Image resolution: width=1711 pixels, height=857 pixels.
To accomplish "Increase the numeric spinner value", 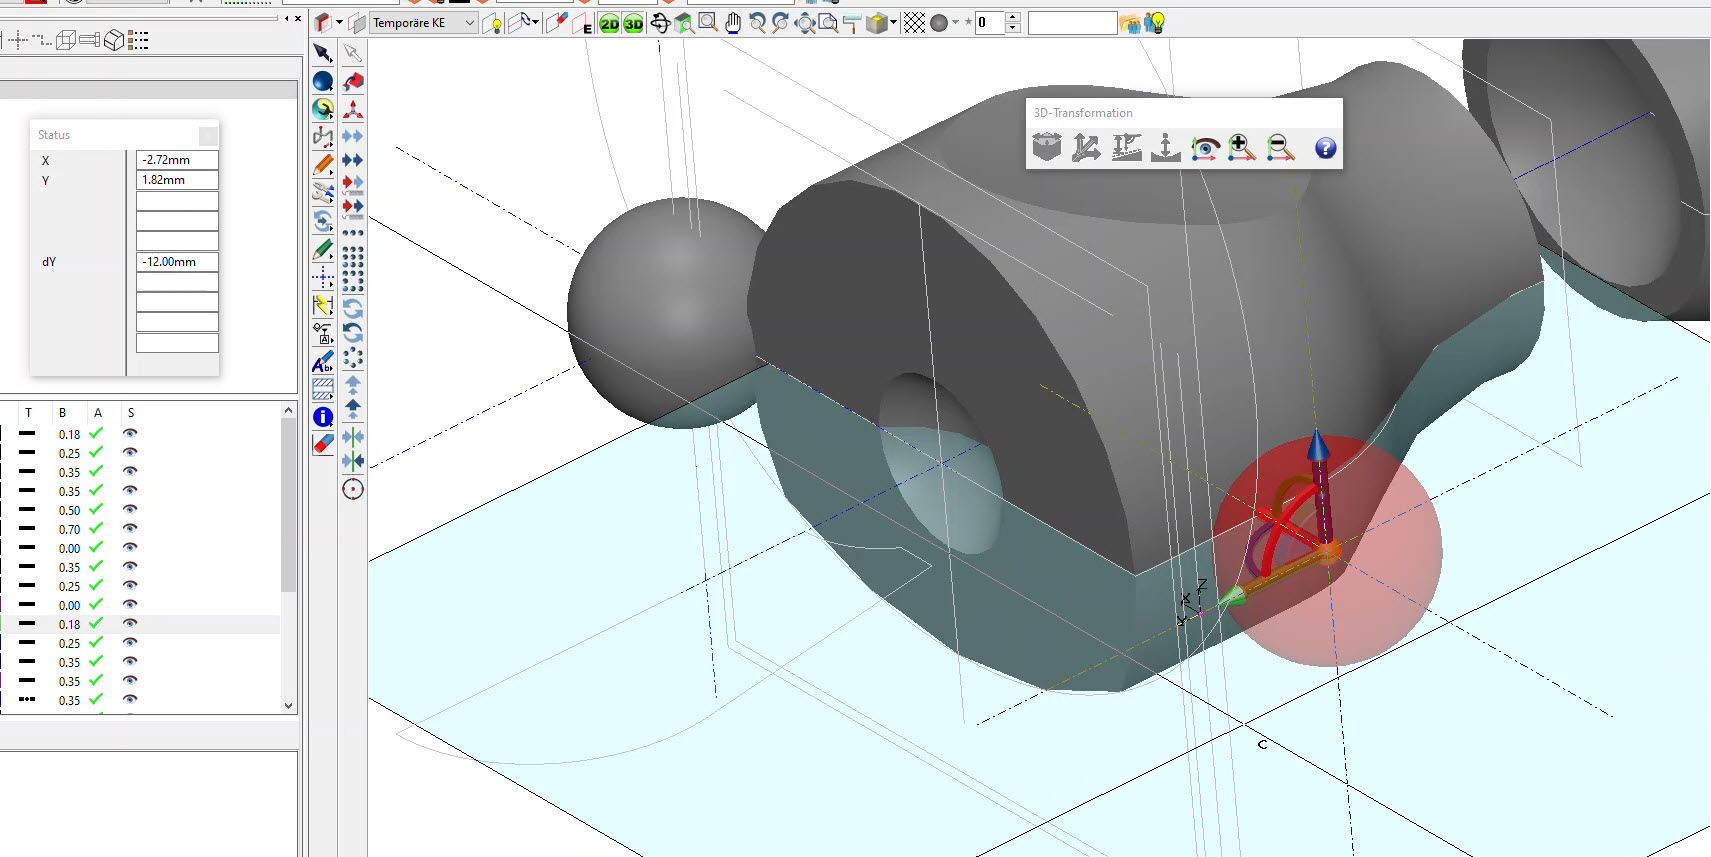I will tap(1013, 17).
